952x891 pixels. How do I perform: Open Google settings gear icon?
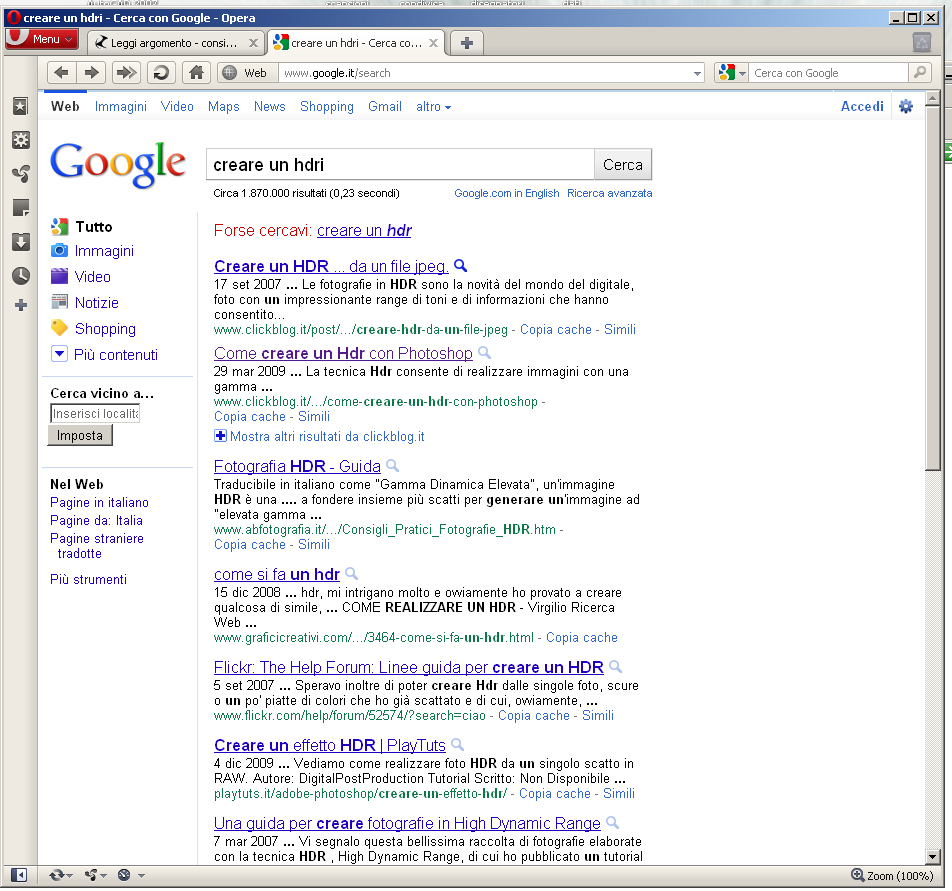pos(905,106)
